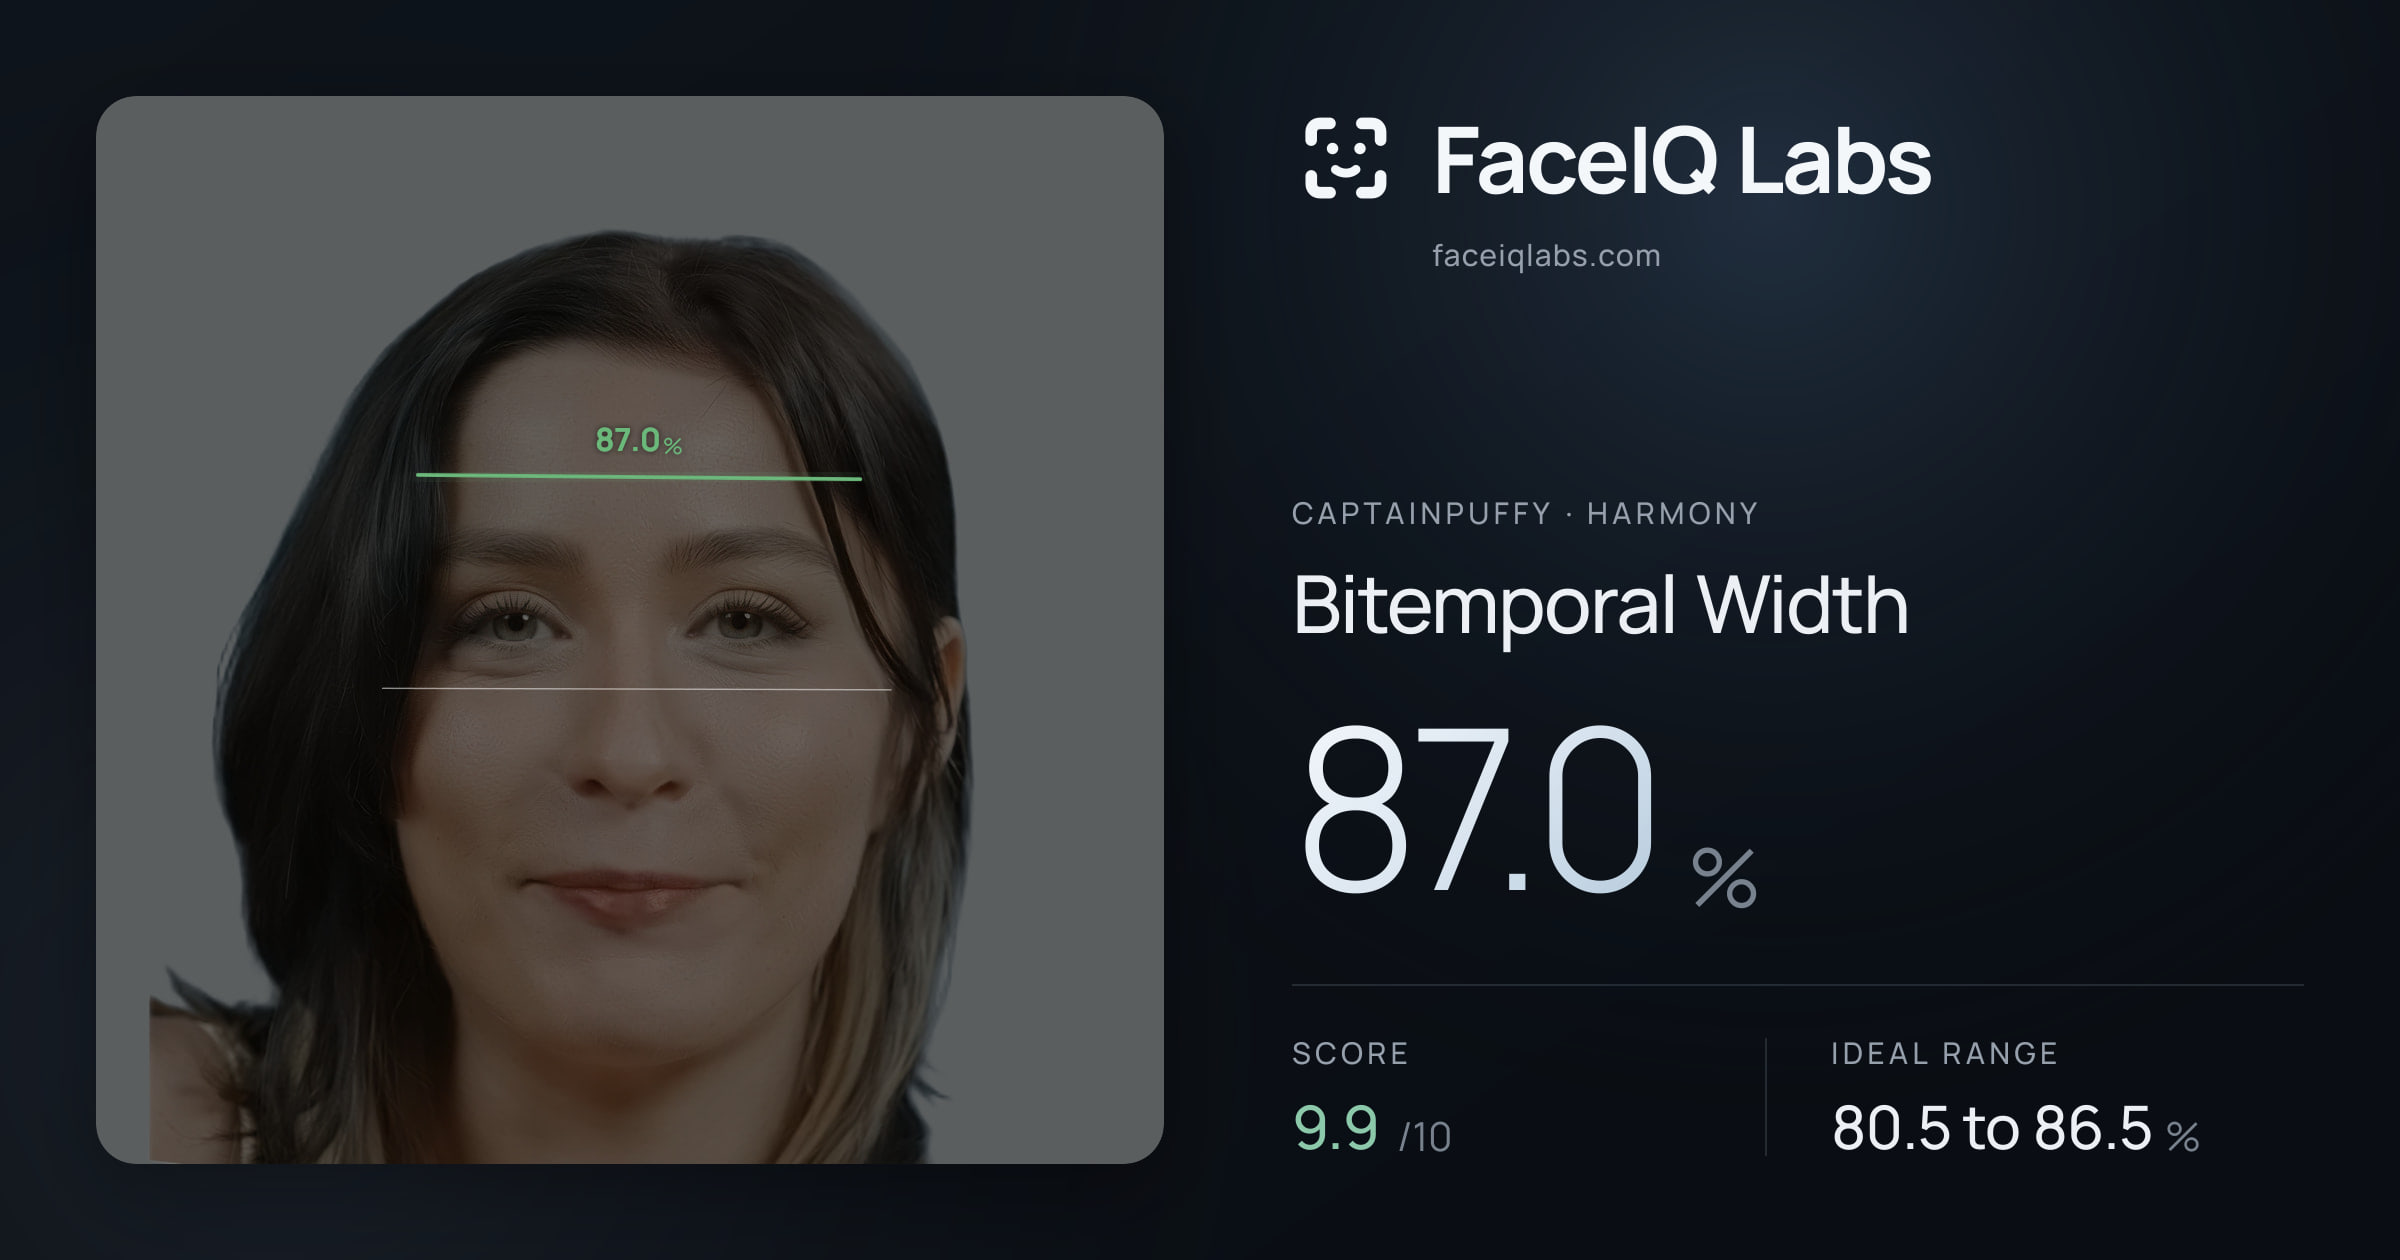Click the green 87.0% label on forehead
The image size is (2400, 1260).
point(639,440)
